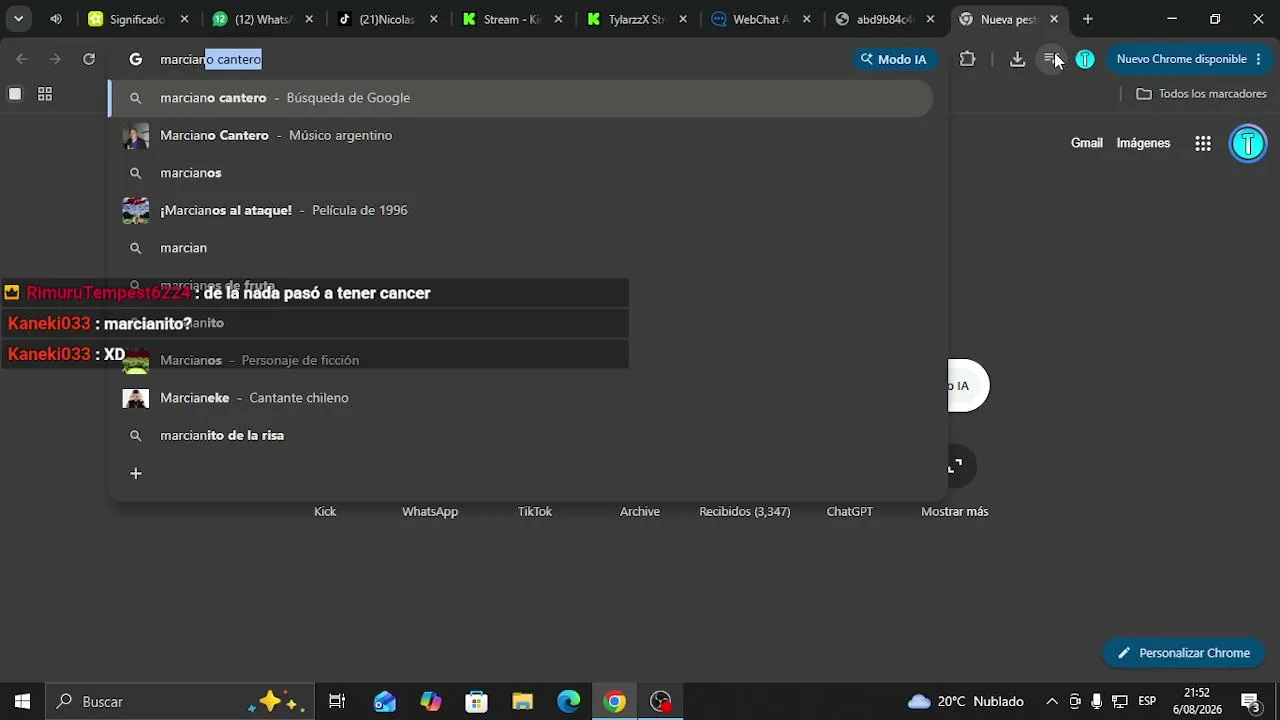
Task: Click the Archive shortcut
Action: point(640,511)
